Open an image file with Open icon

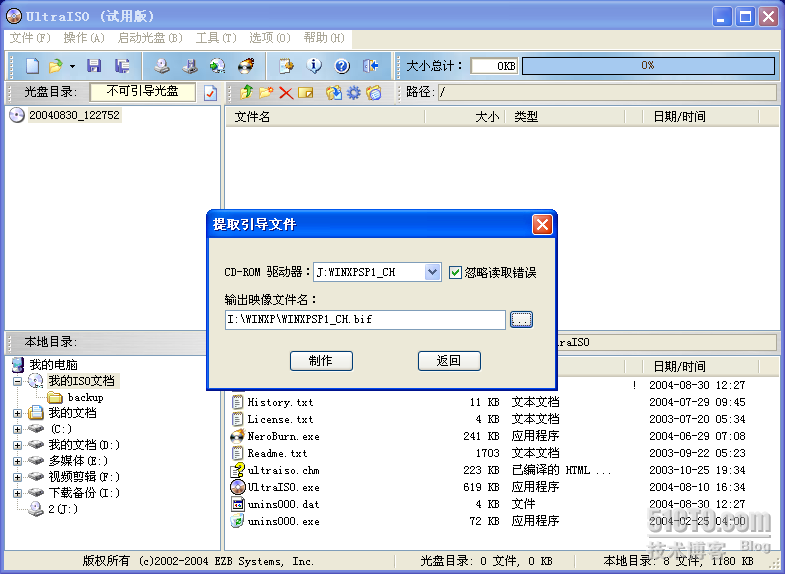(56, 66)
